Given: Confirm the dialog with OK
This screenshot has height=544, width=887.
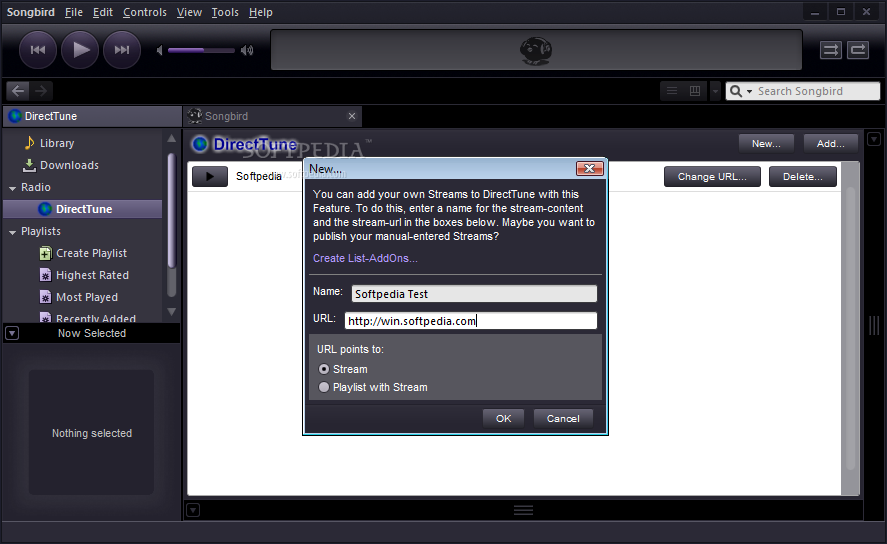Looking at the screenshot, I should 503,418.
